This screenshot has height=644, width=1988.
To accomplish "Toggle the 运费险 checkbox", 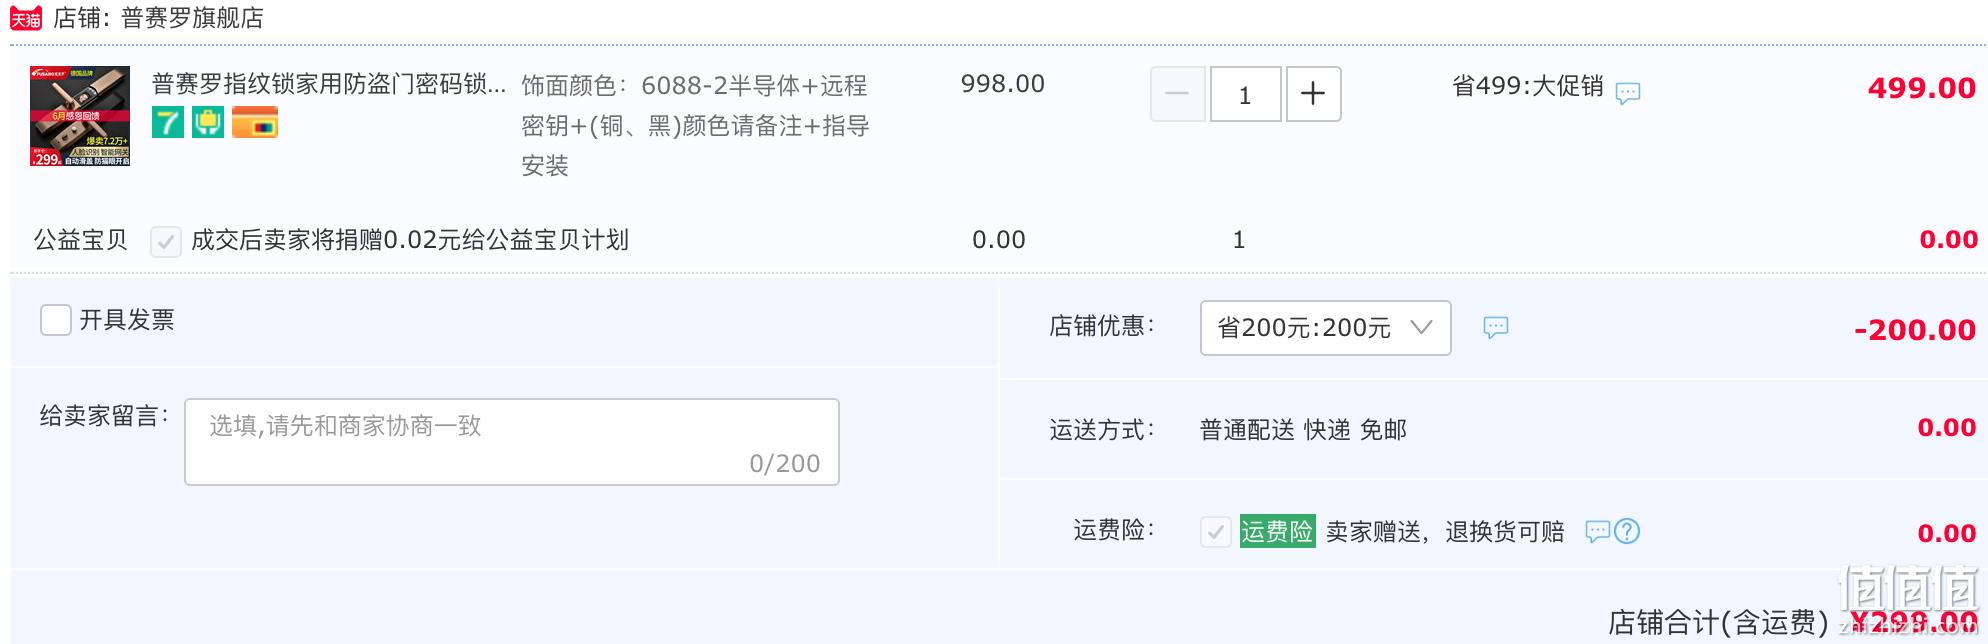I will point(1216,532).
